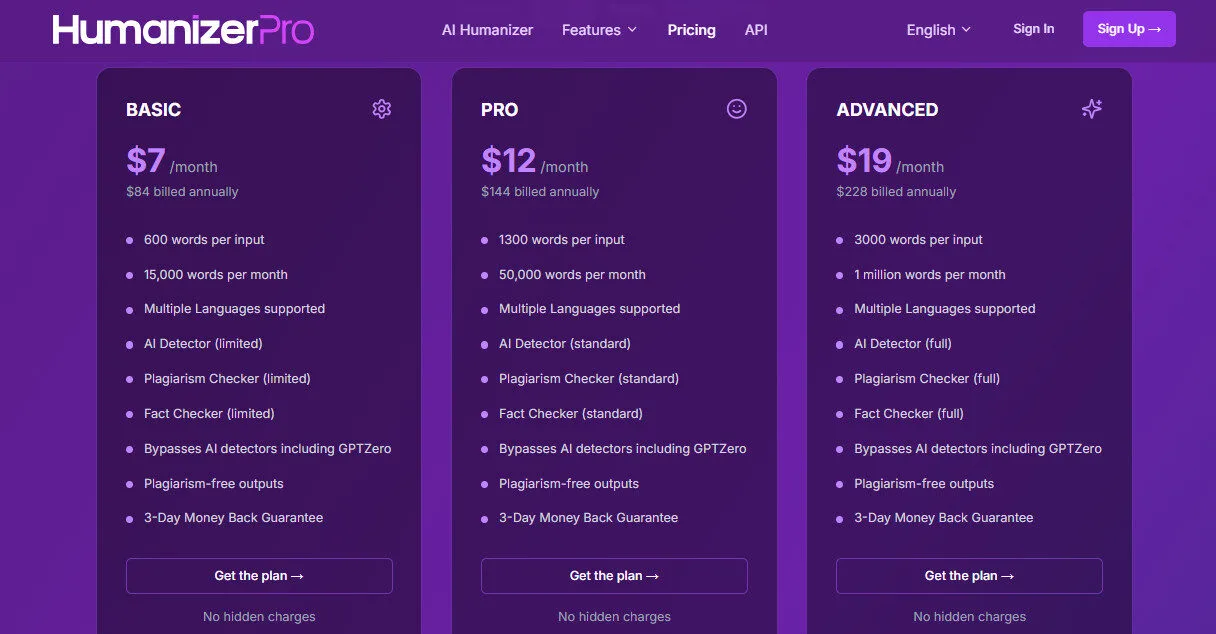The image size is (1216, 634).
Task: Click No hidden charges below the BASIC plan
Action: click(259, 616)
